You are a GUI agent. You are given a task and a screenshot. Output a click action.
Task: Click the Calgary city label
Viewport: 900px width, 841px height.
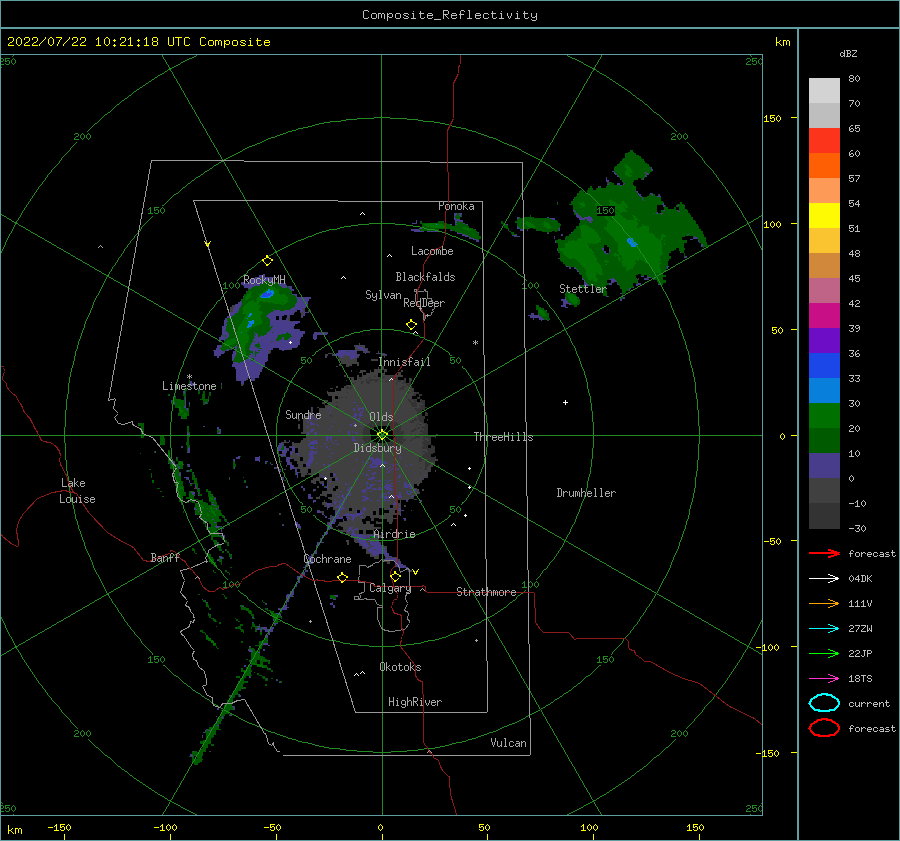pos(390,588)
